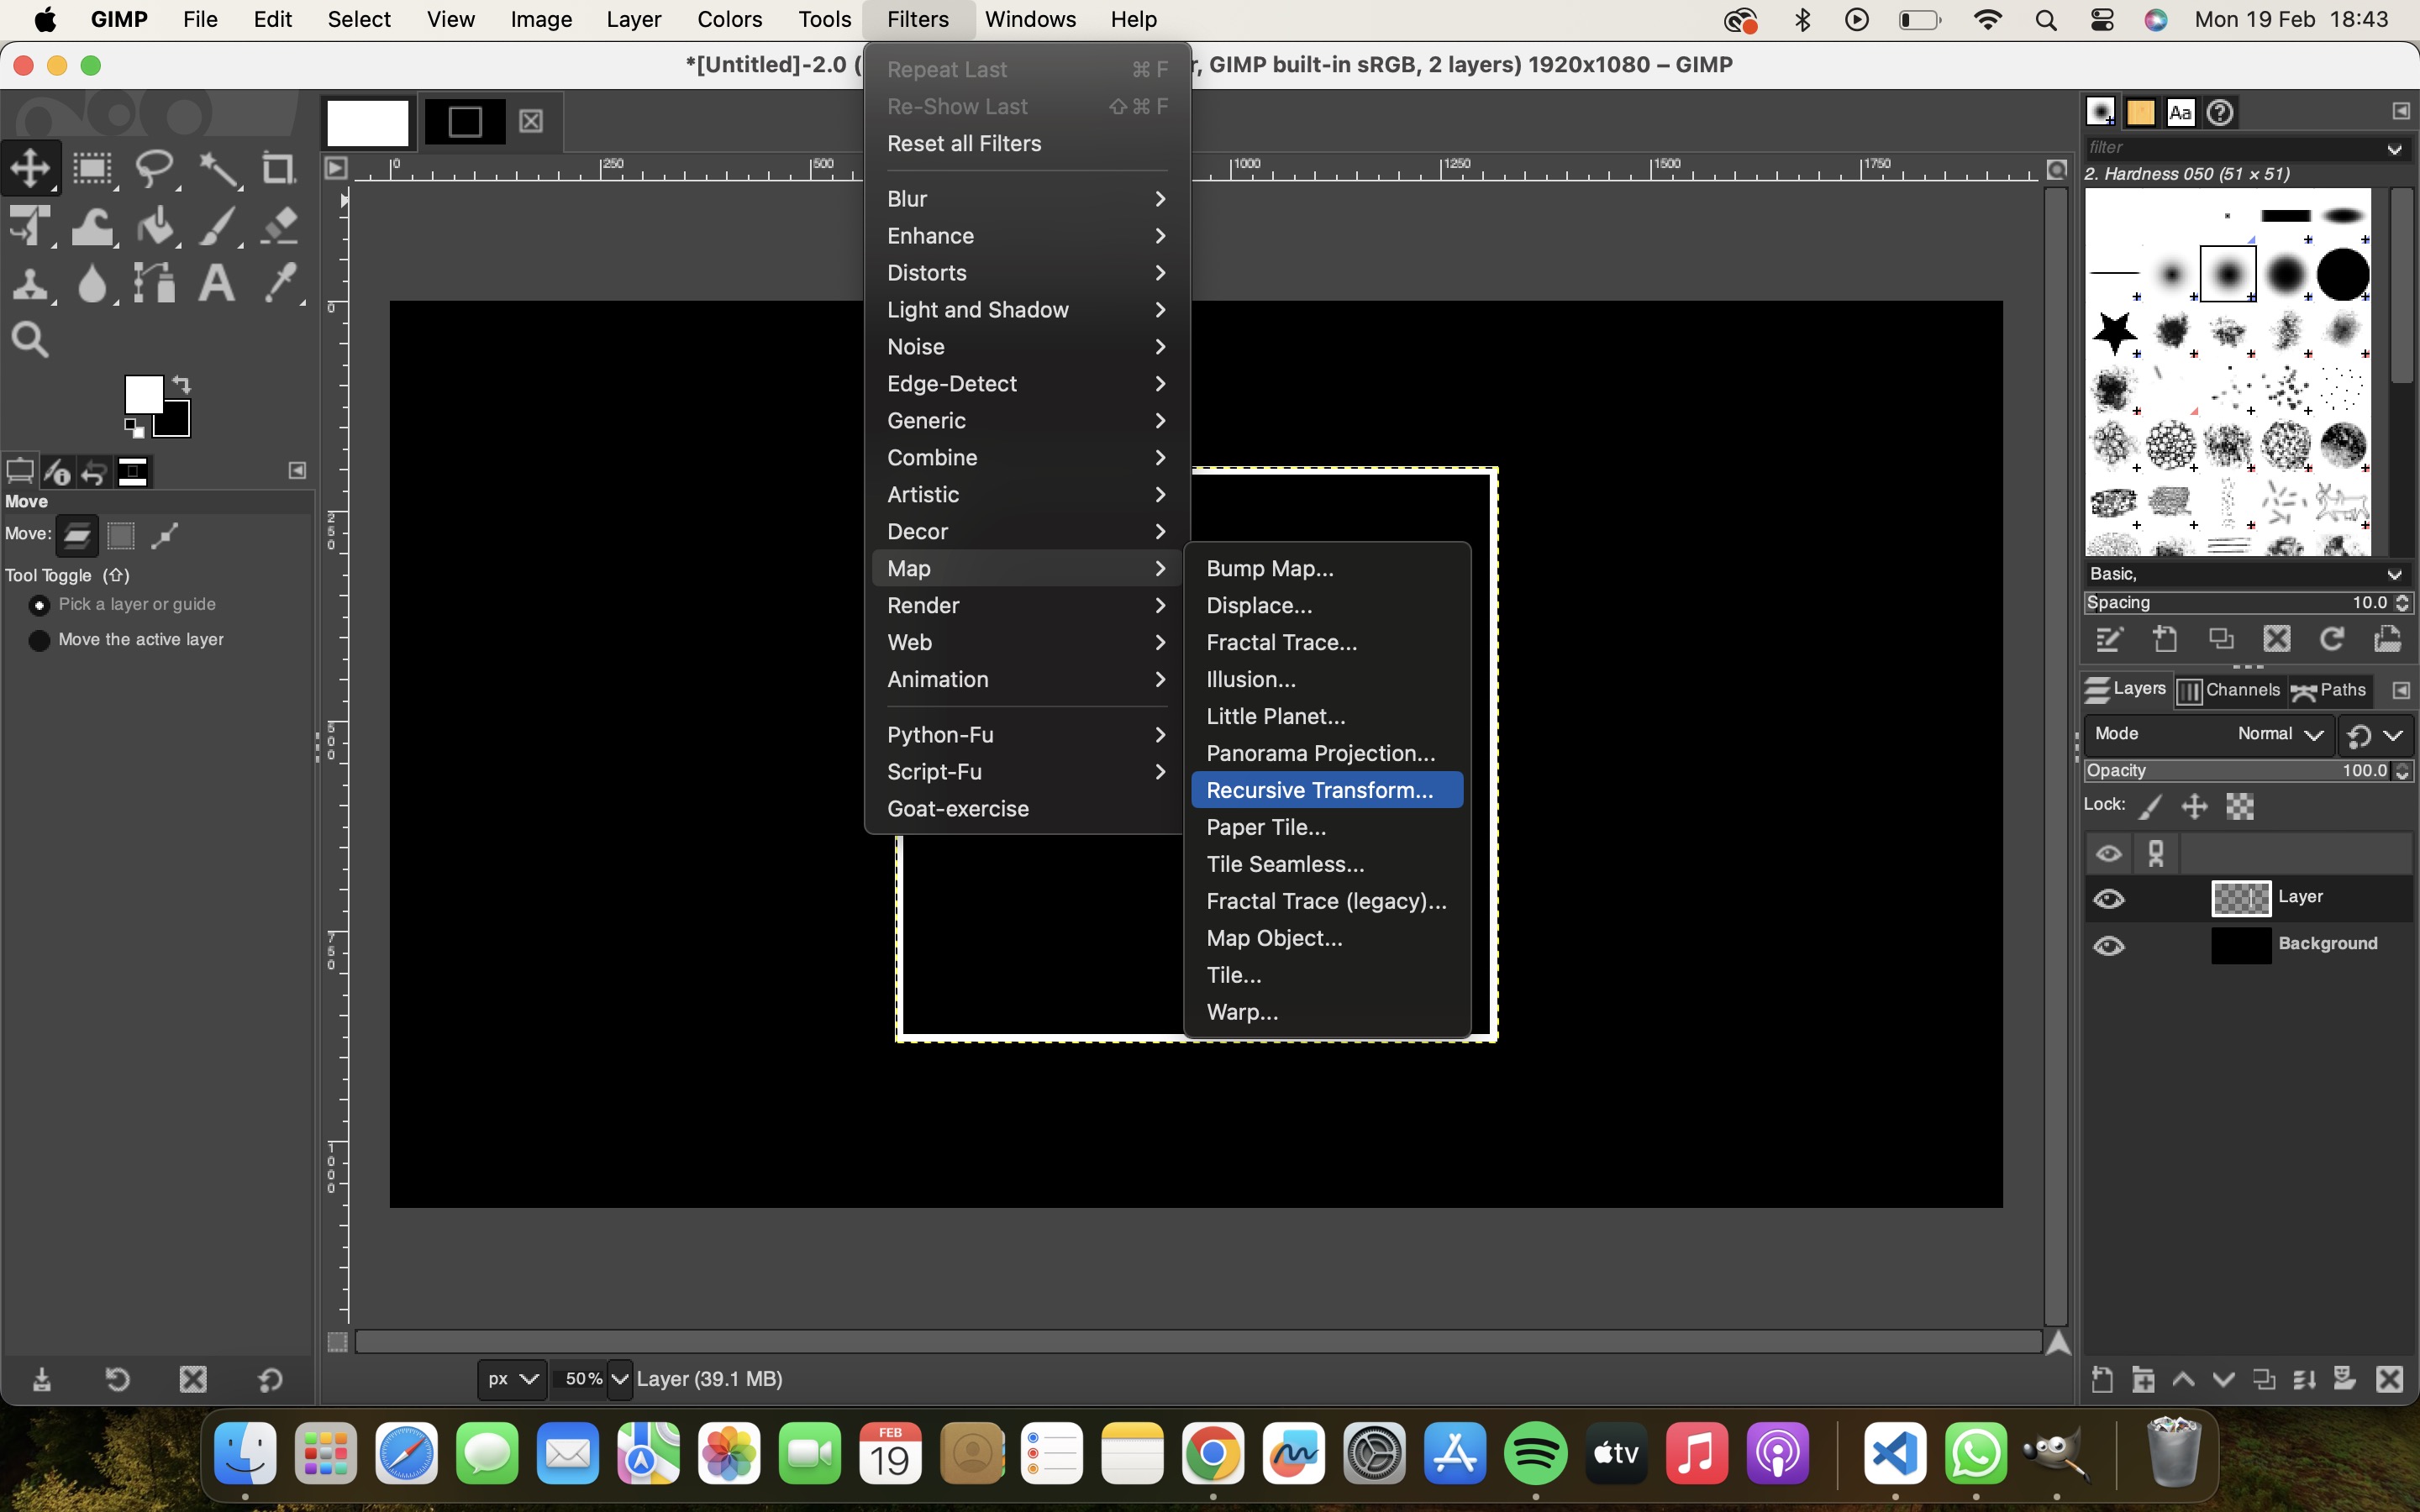Expand the Distorts filters submenu
Image resolution: width=2420 pixels, height=1512 pixels.
coord(1027,273)
